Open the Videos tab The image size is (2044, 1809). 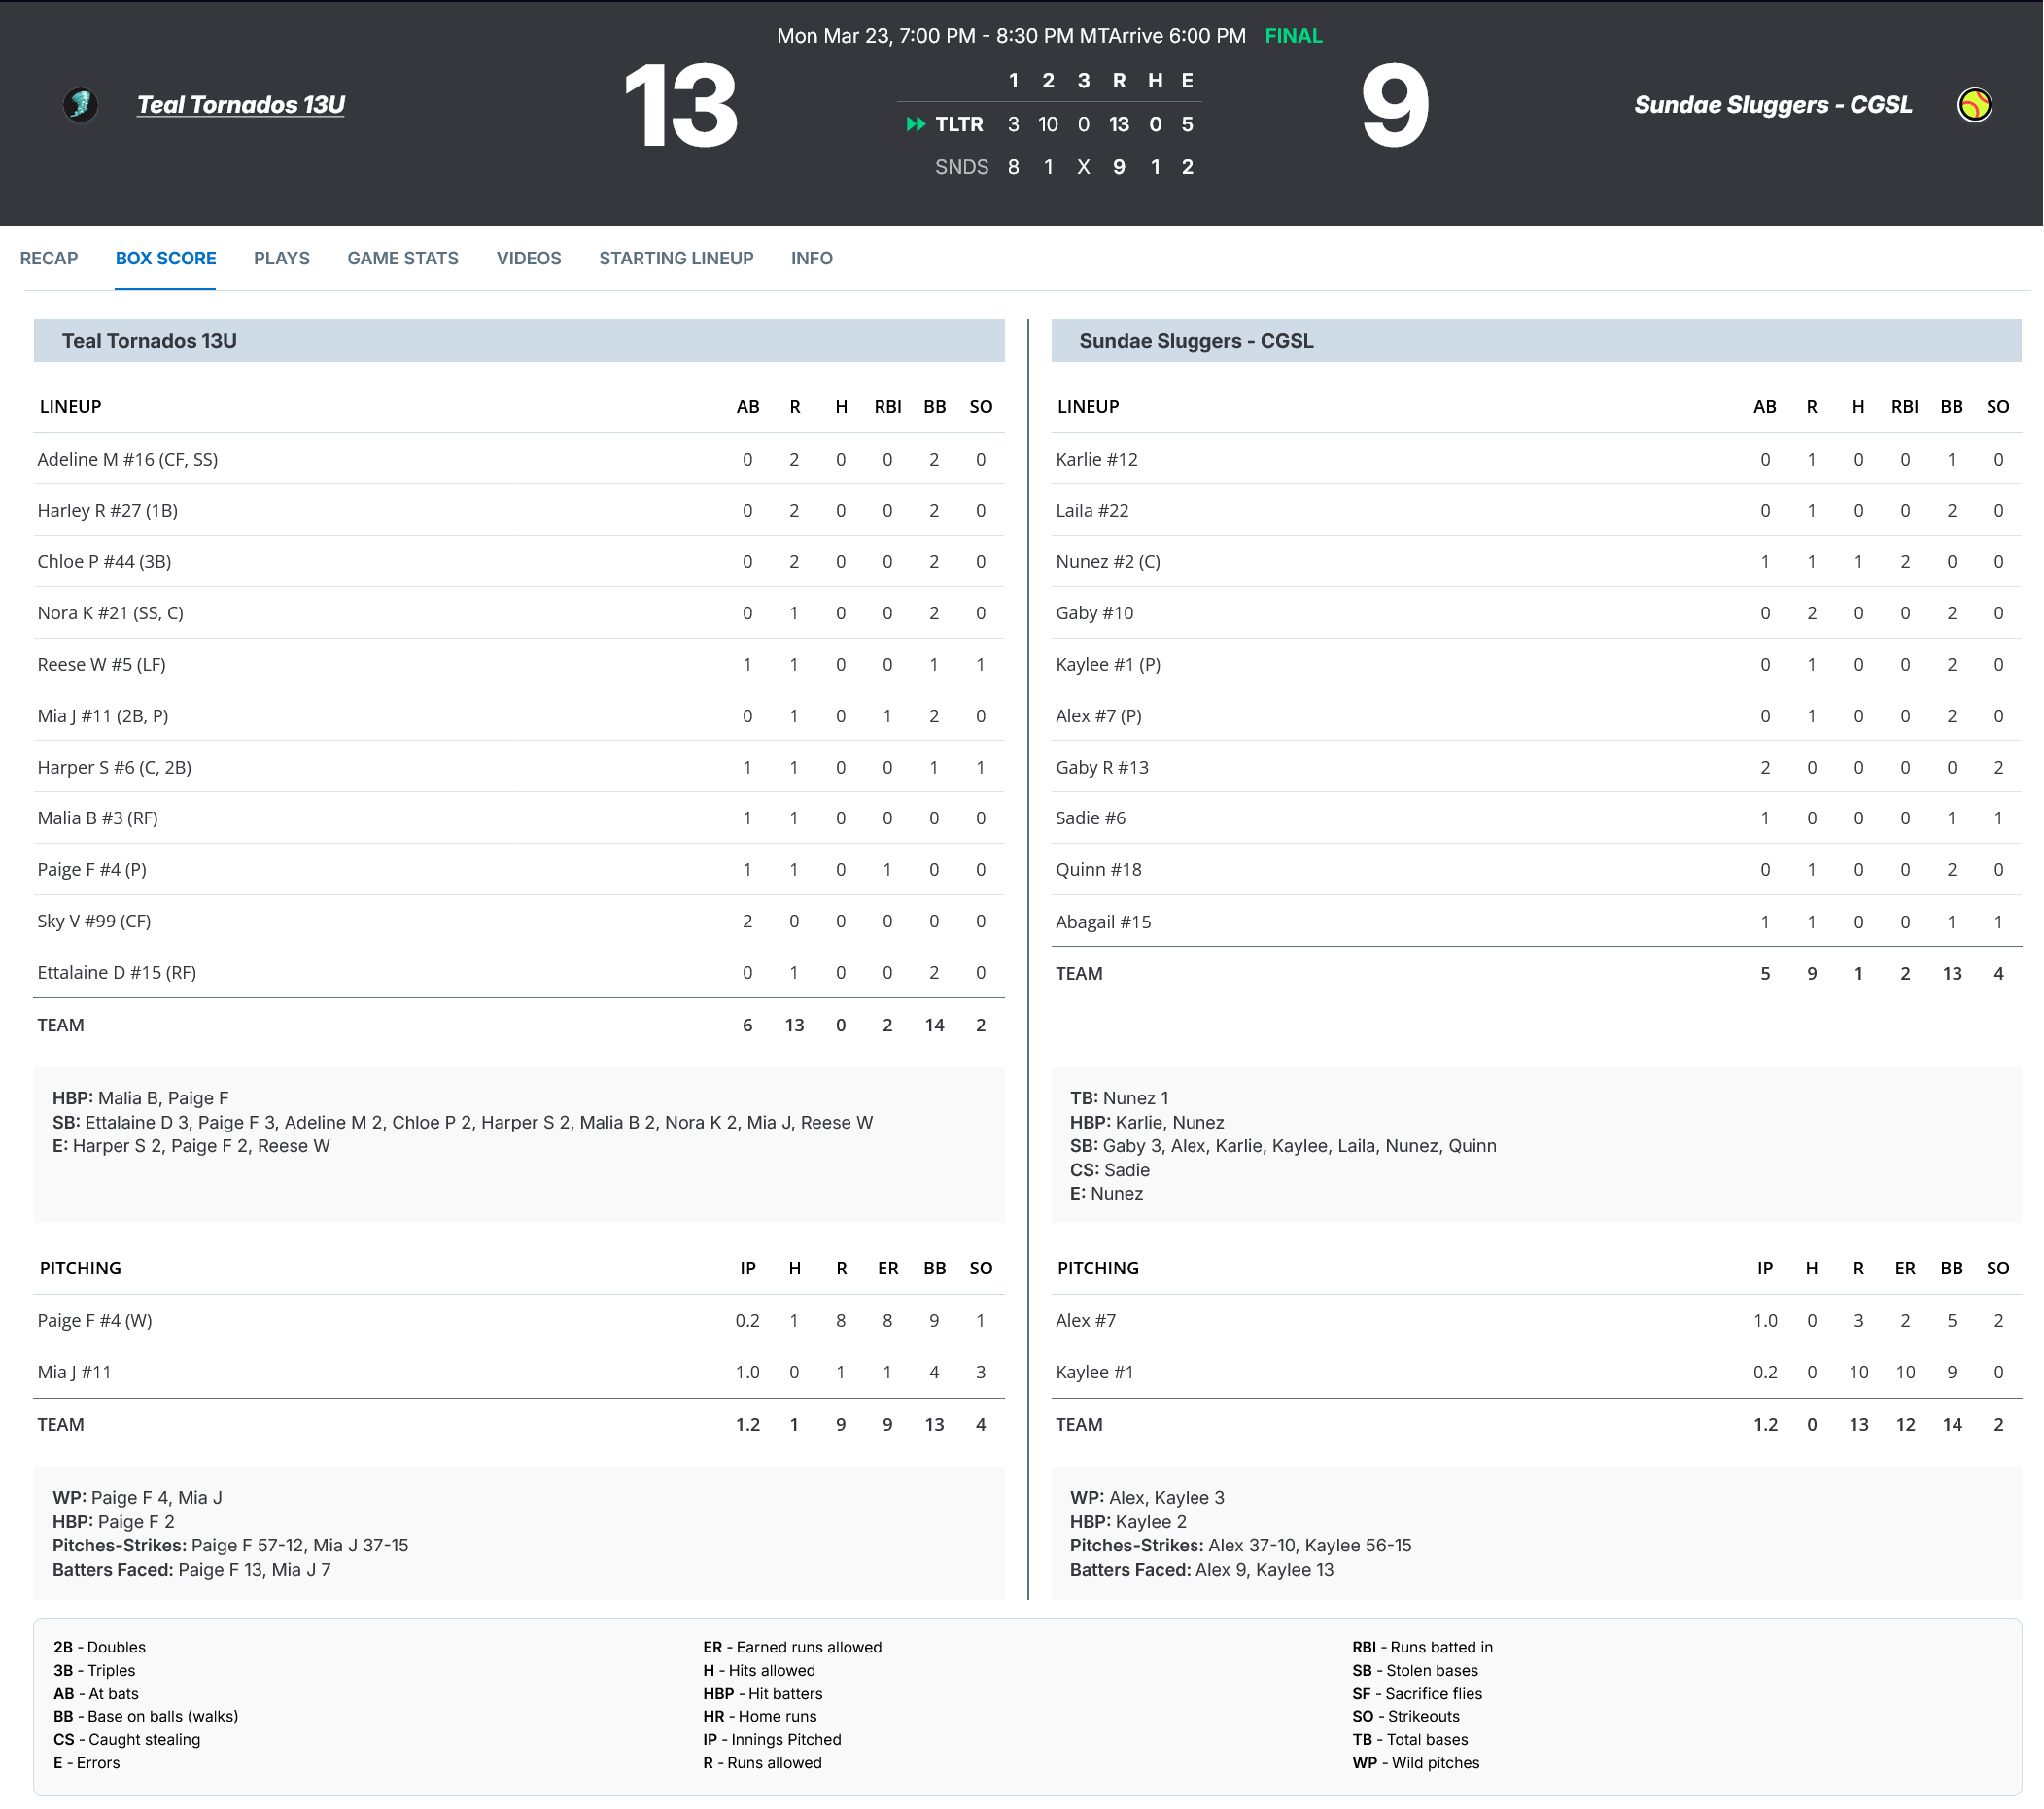pos(528,258)
